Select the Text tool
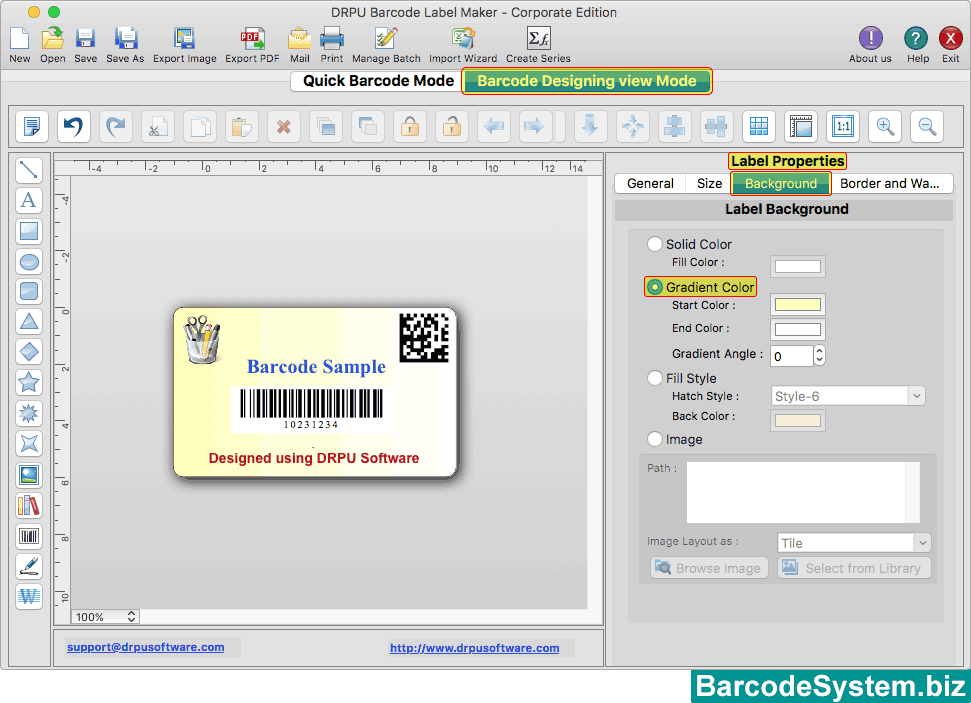The width and height of the screenshot is (971, 703). pos(28,200)
